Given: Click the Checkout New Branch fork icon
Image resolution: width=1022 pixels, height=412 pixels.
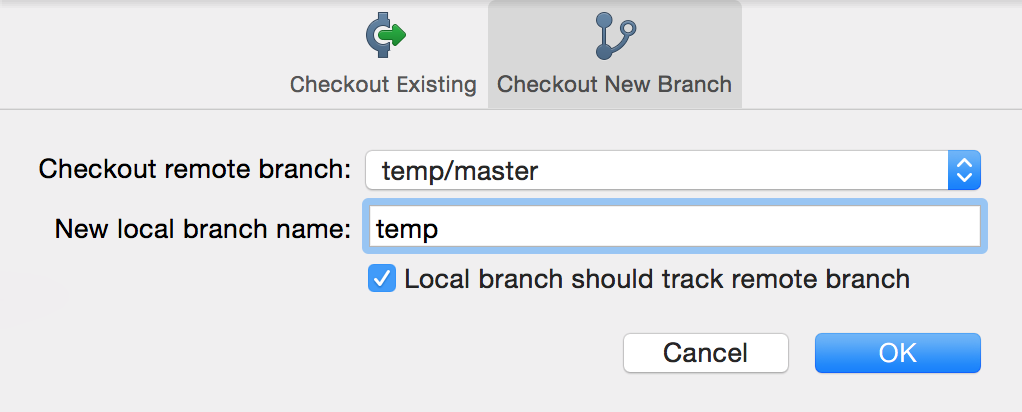Looking at the screenshot, I should click(613, 37).
